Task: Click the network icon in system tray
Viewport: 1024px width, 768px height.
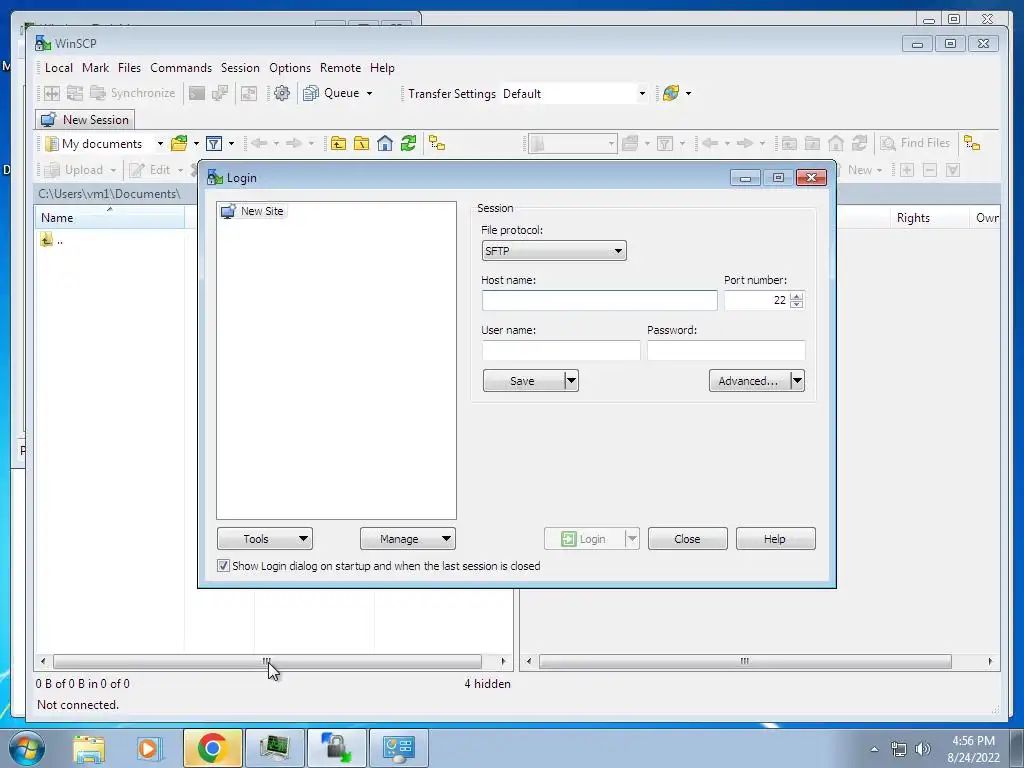Action: coord(899,749)
